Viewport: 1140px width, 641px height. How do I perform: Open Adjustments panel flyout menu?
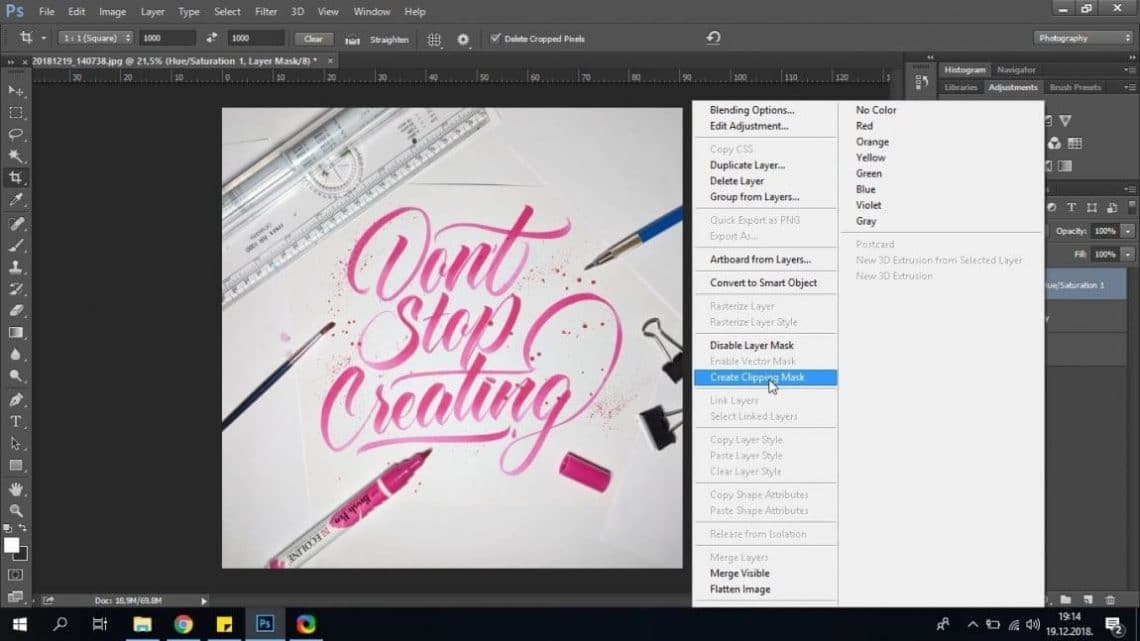1130,87
